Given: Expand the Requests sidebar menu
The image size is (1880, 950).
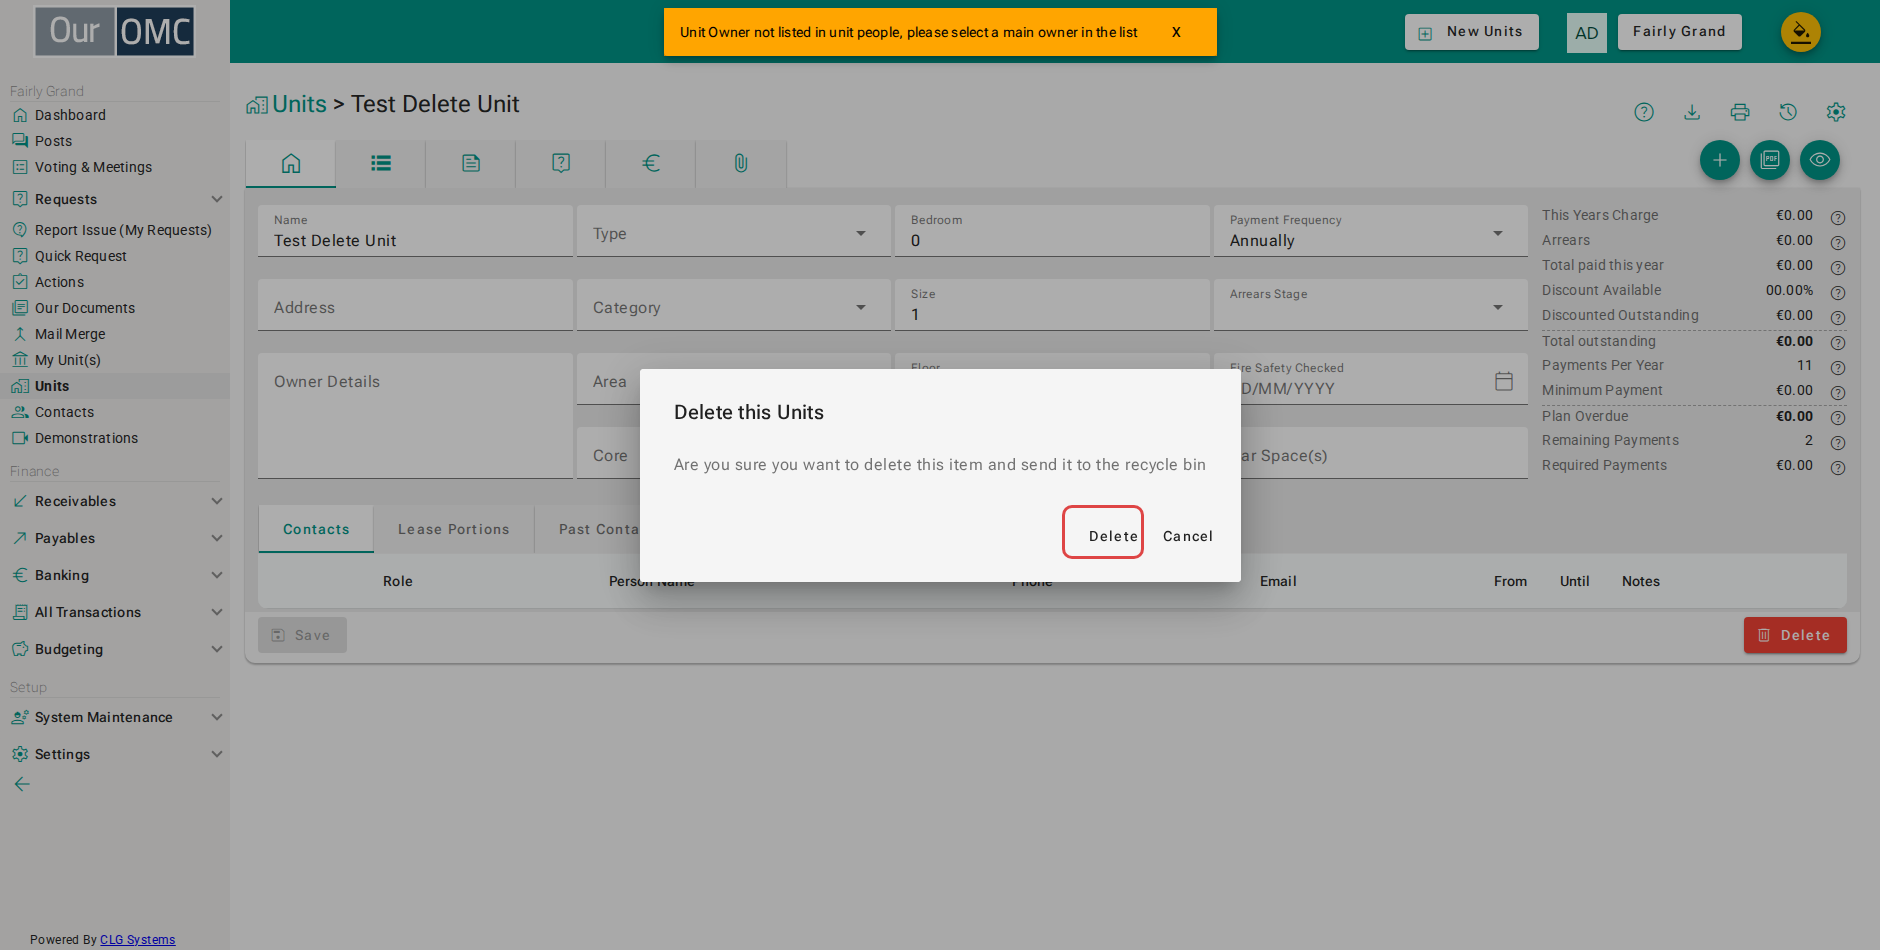Looking at the screenshot, I should click(x=115, y=199).
